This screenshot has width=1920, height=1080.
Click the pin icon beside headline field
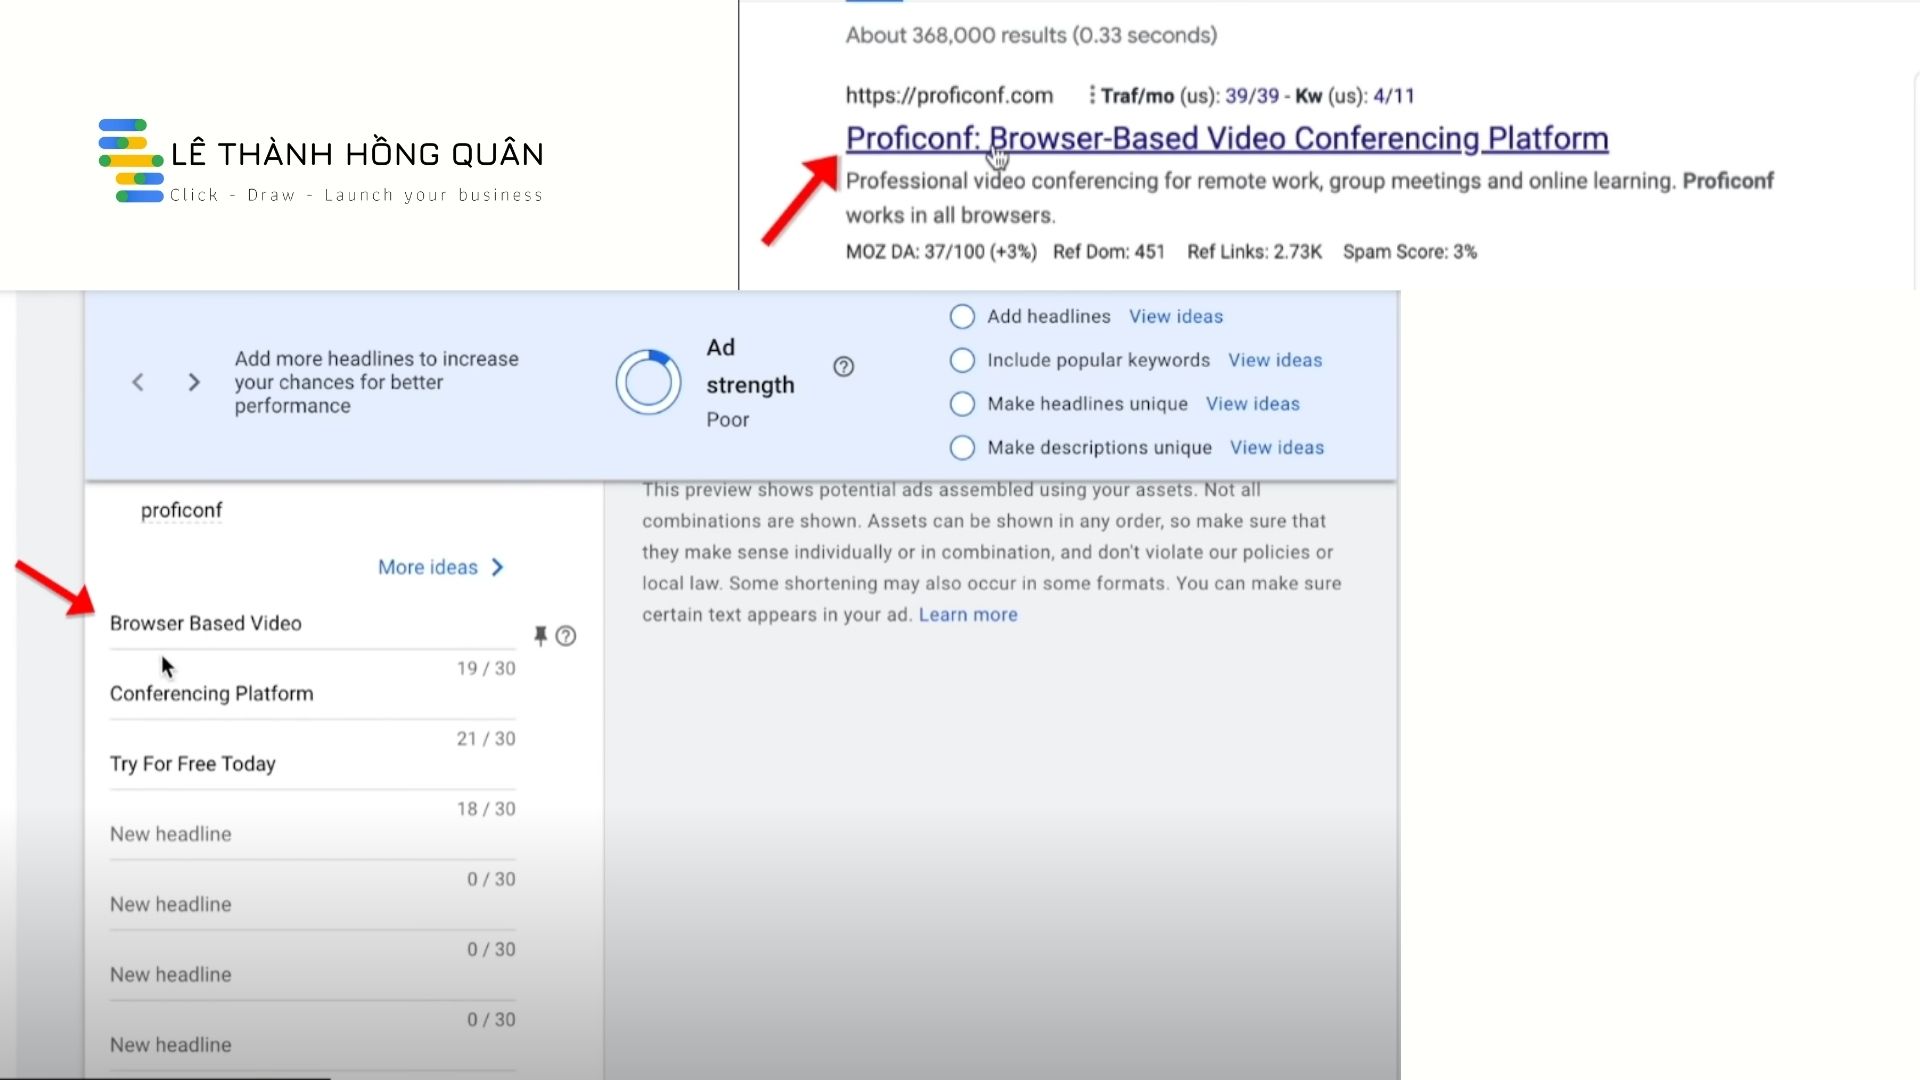click(x=540, y=636)
